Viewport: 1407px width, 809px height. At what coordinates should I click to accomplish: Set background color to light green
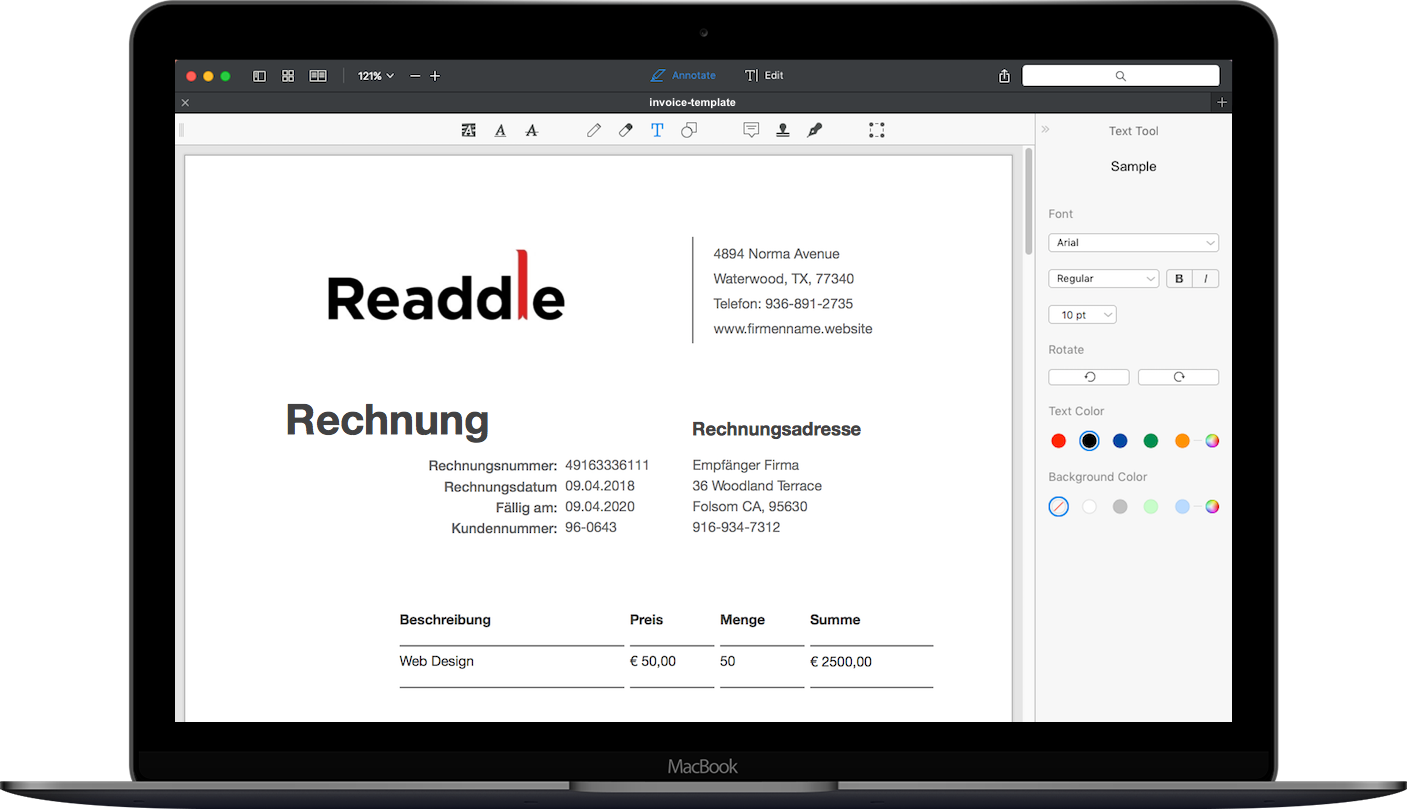[1151, 507]
